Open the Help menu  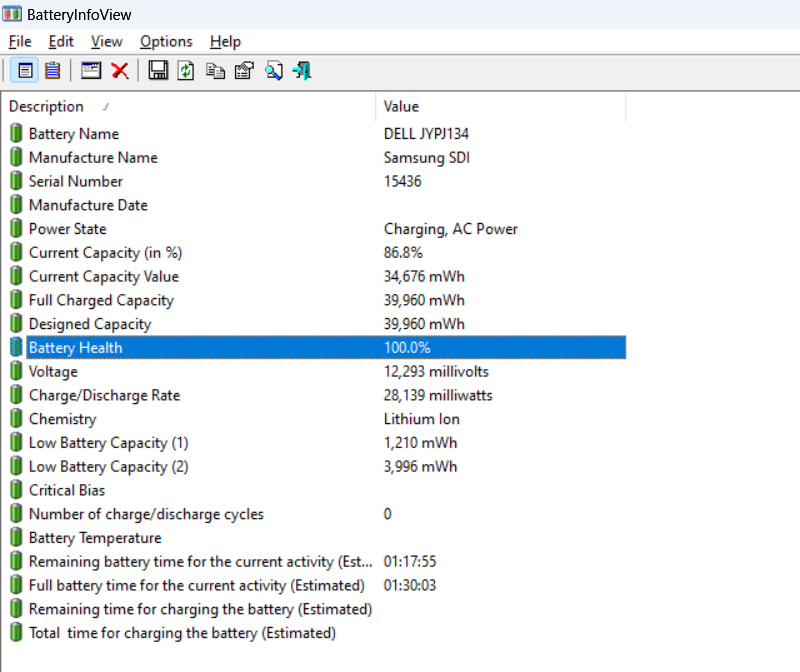[225, 41]
